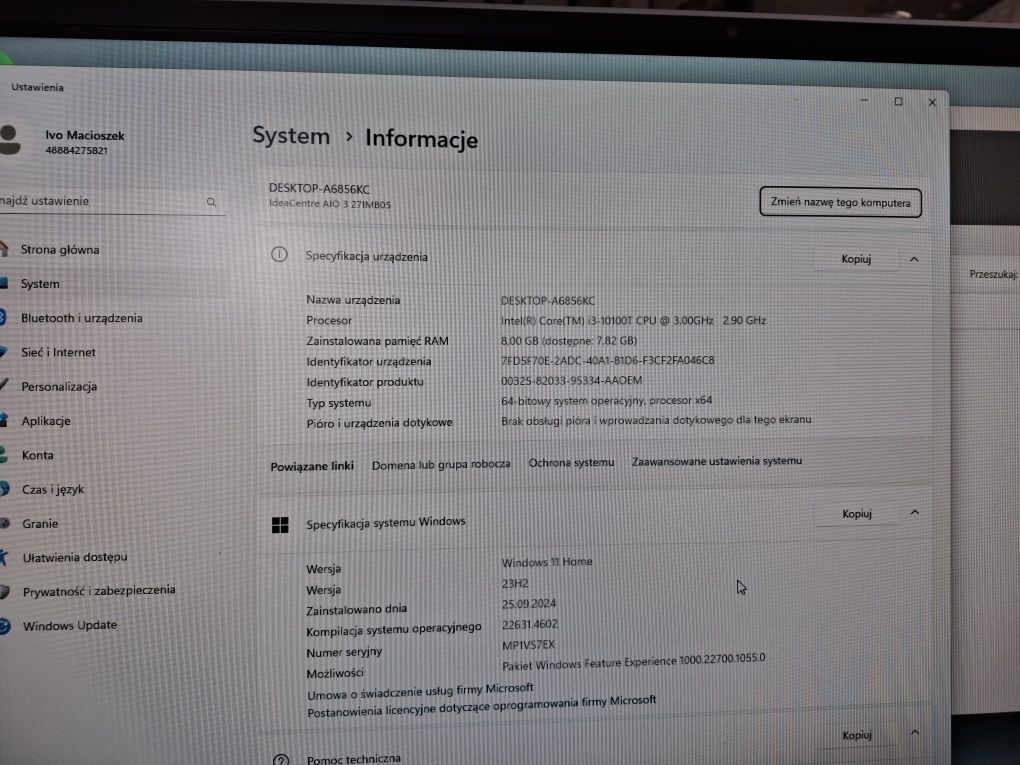Select System in the sidebar
The height and width of the screenshot is (765, 1020).
point(40,284)
